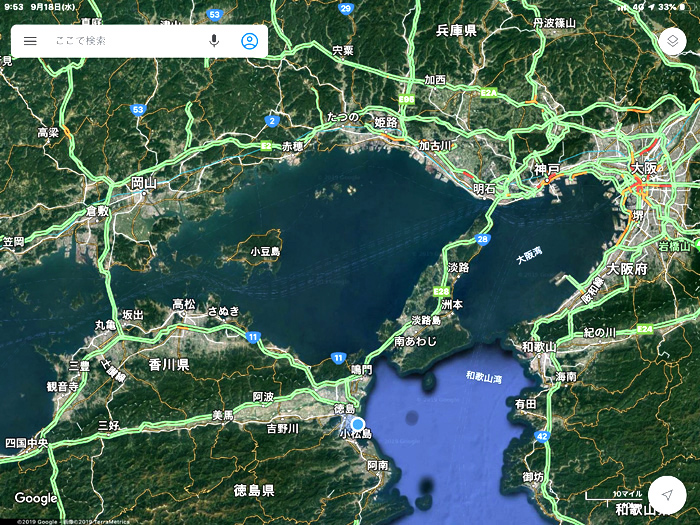Tap the microphone voice search icon

[x=214, y=41]
